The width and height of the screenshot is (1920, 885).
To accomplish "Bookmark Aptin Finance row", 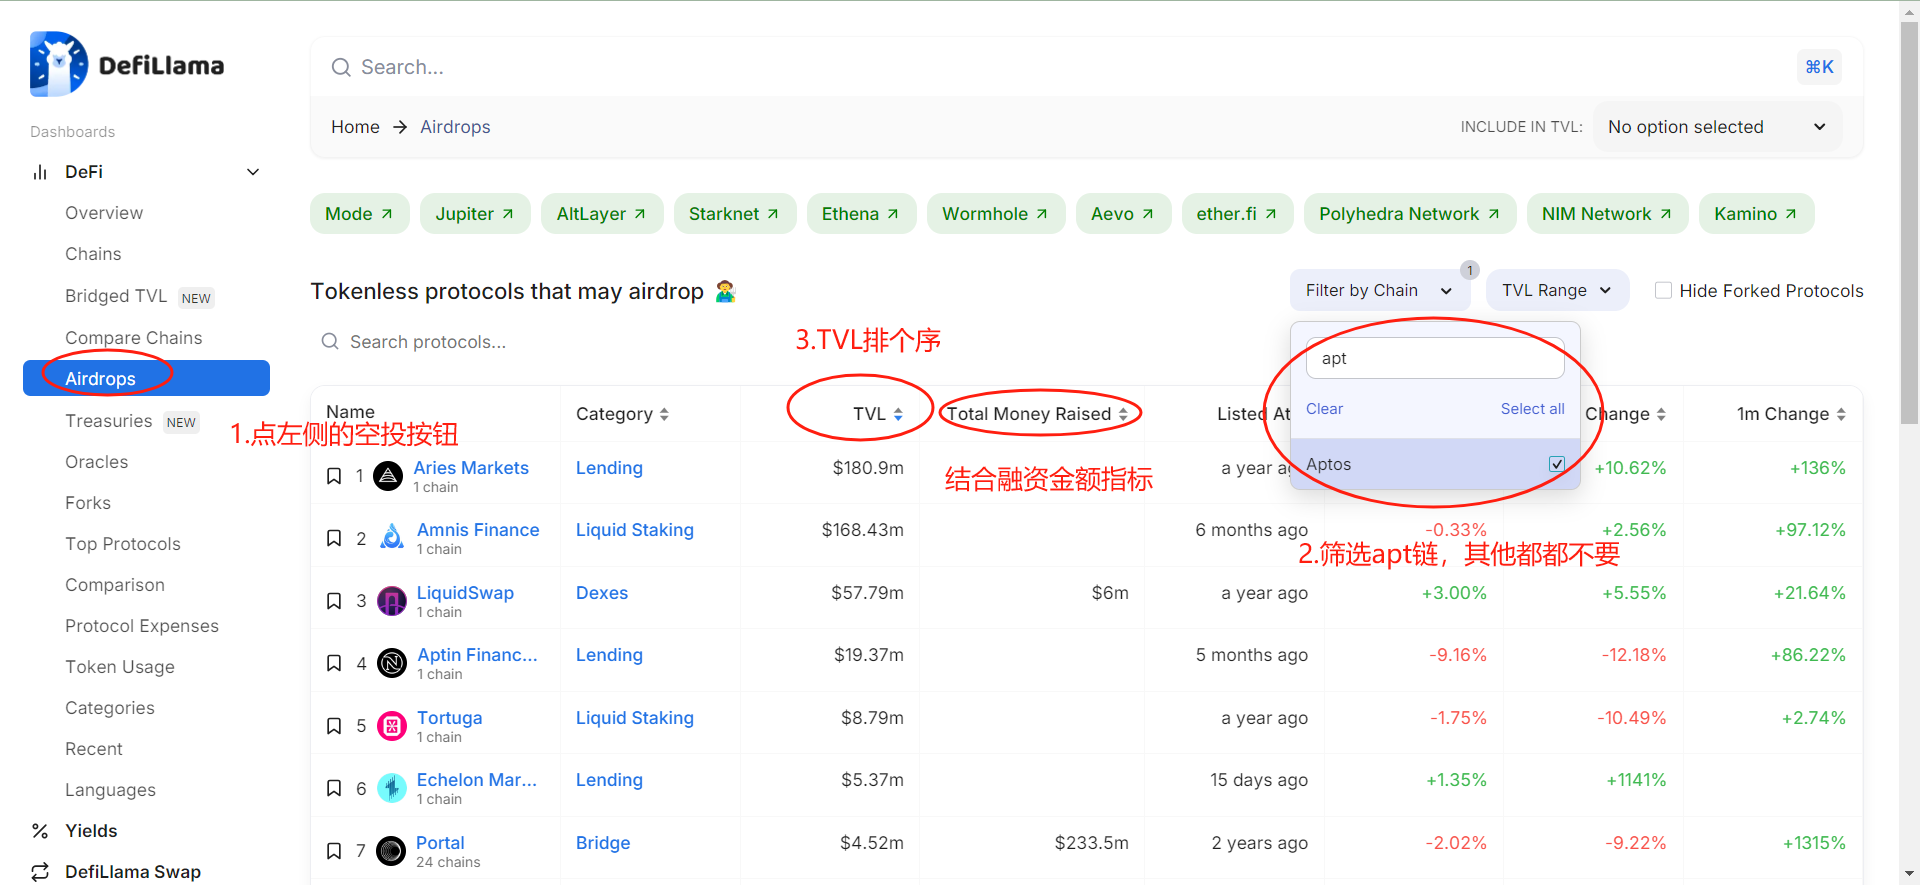I will (x=334, y=663).
